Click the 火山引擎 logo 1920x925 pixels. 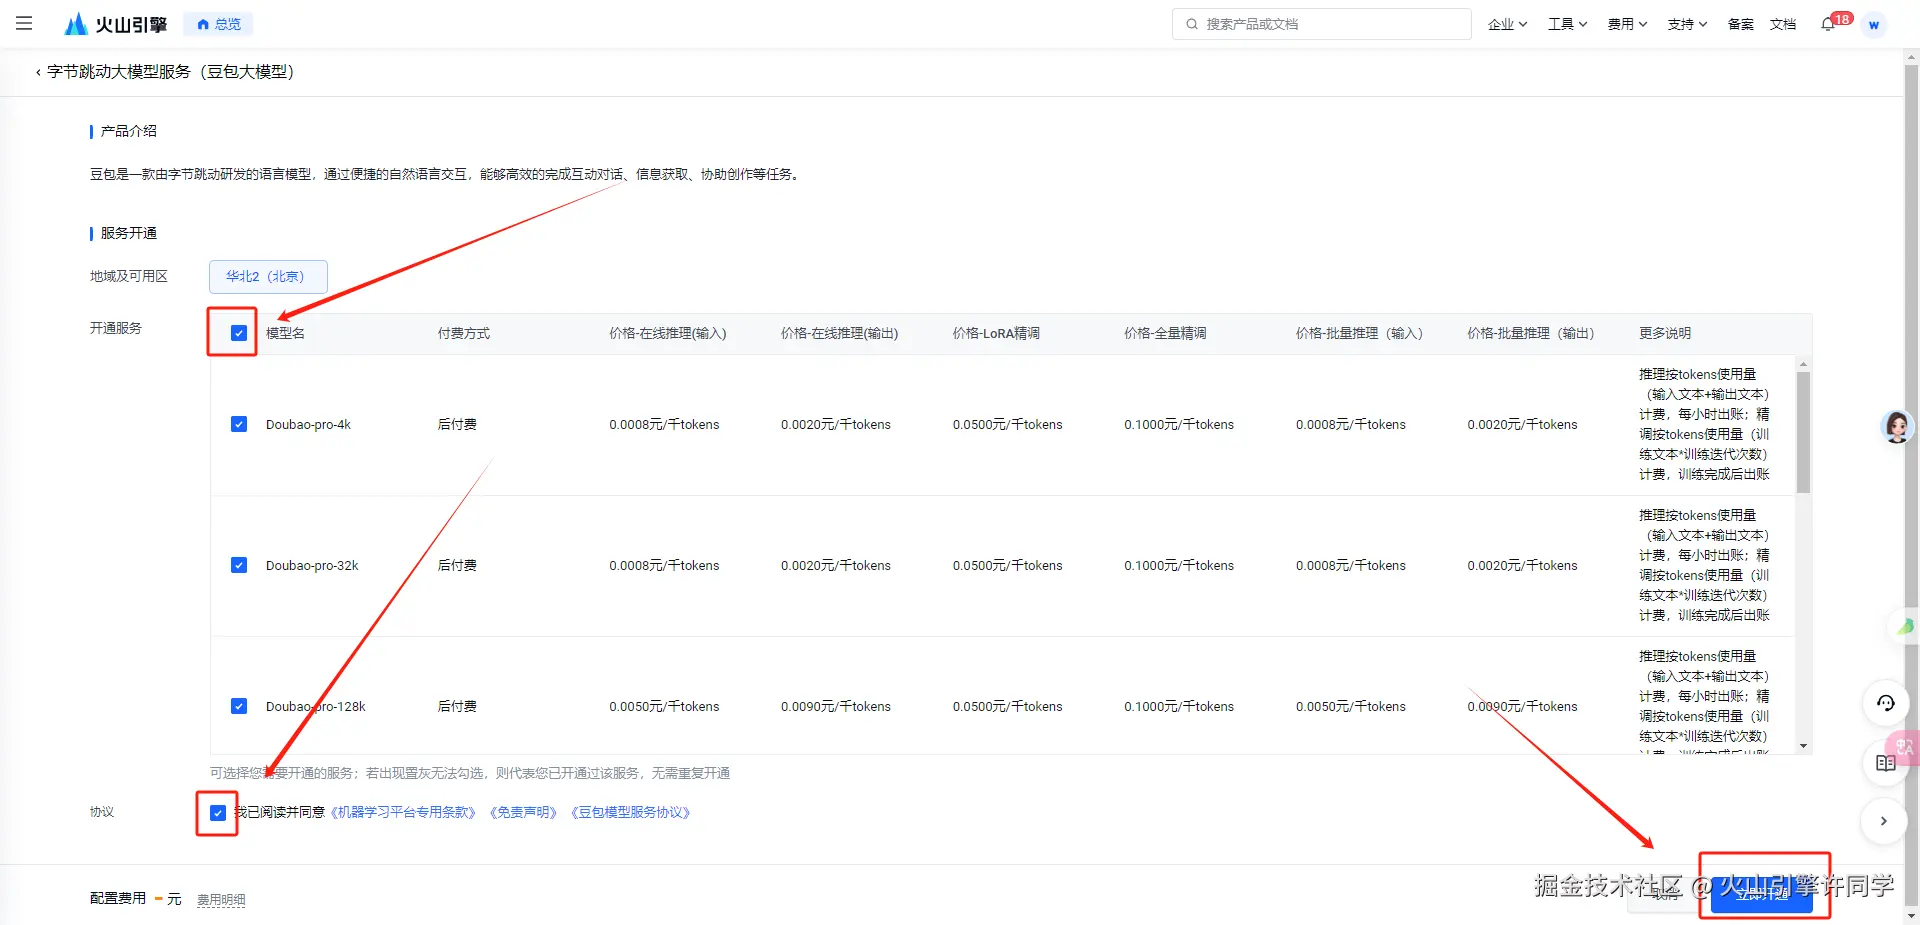click(x=116, y=24)
